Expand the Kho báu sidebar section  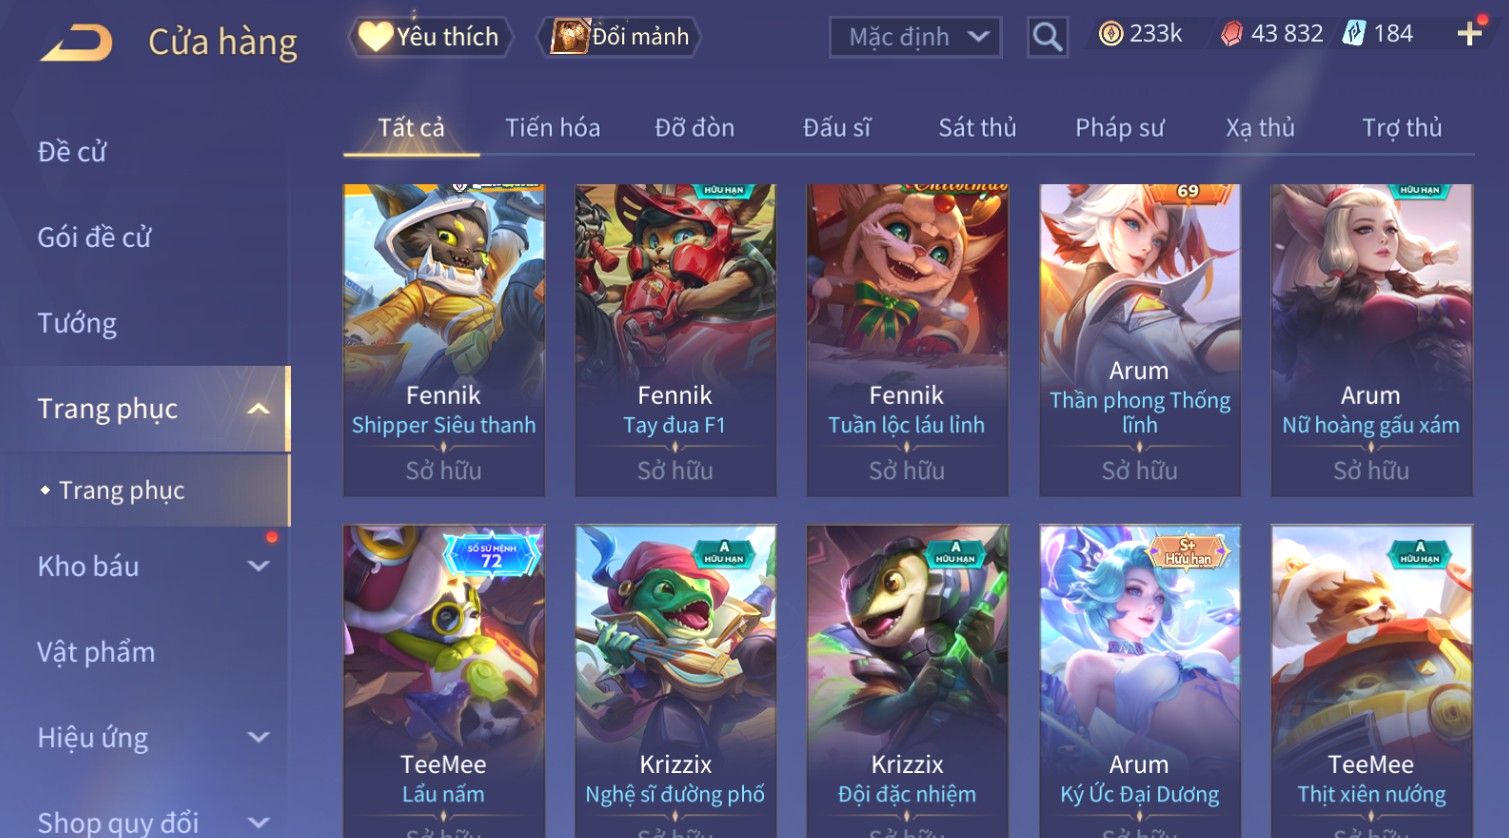click(x=258, y=566)
